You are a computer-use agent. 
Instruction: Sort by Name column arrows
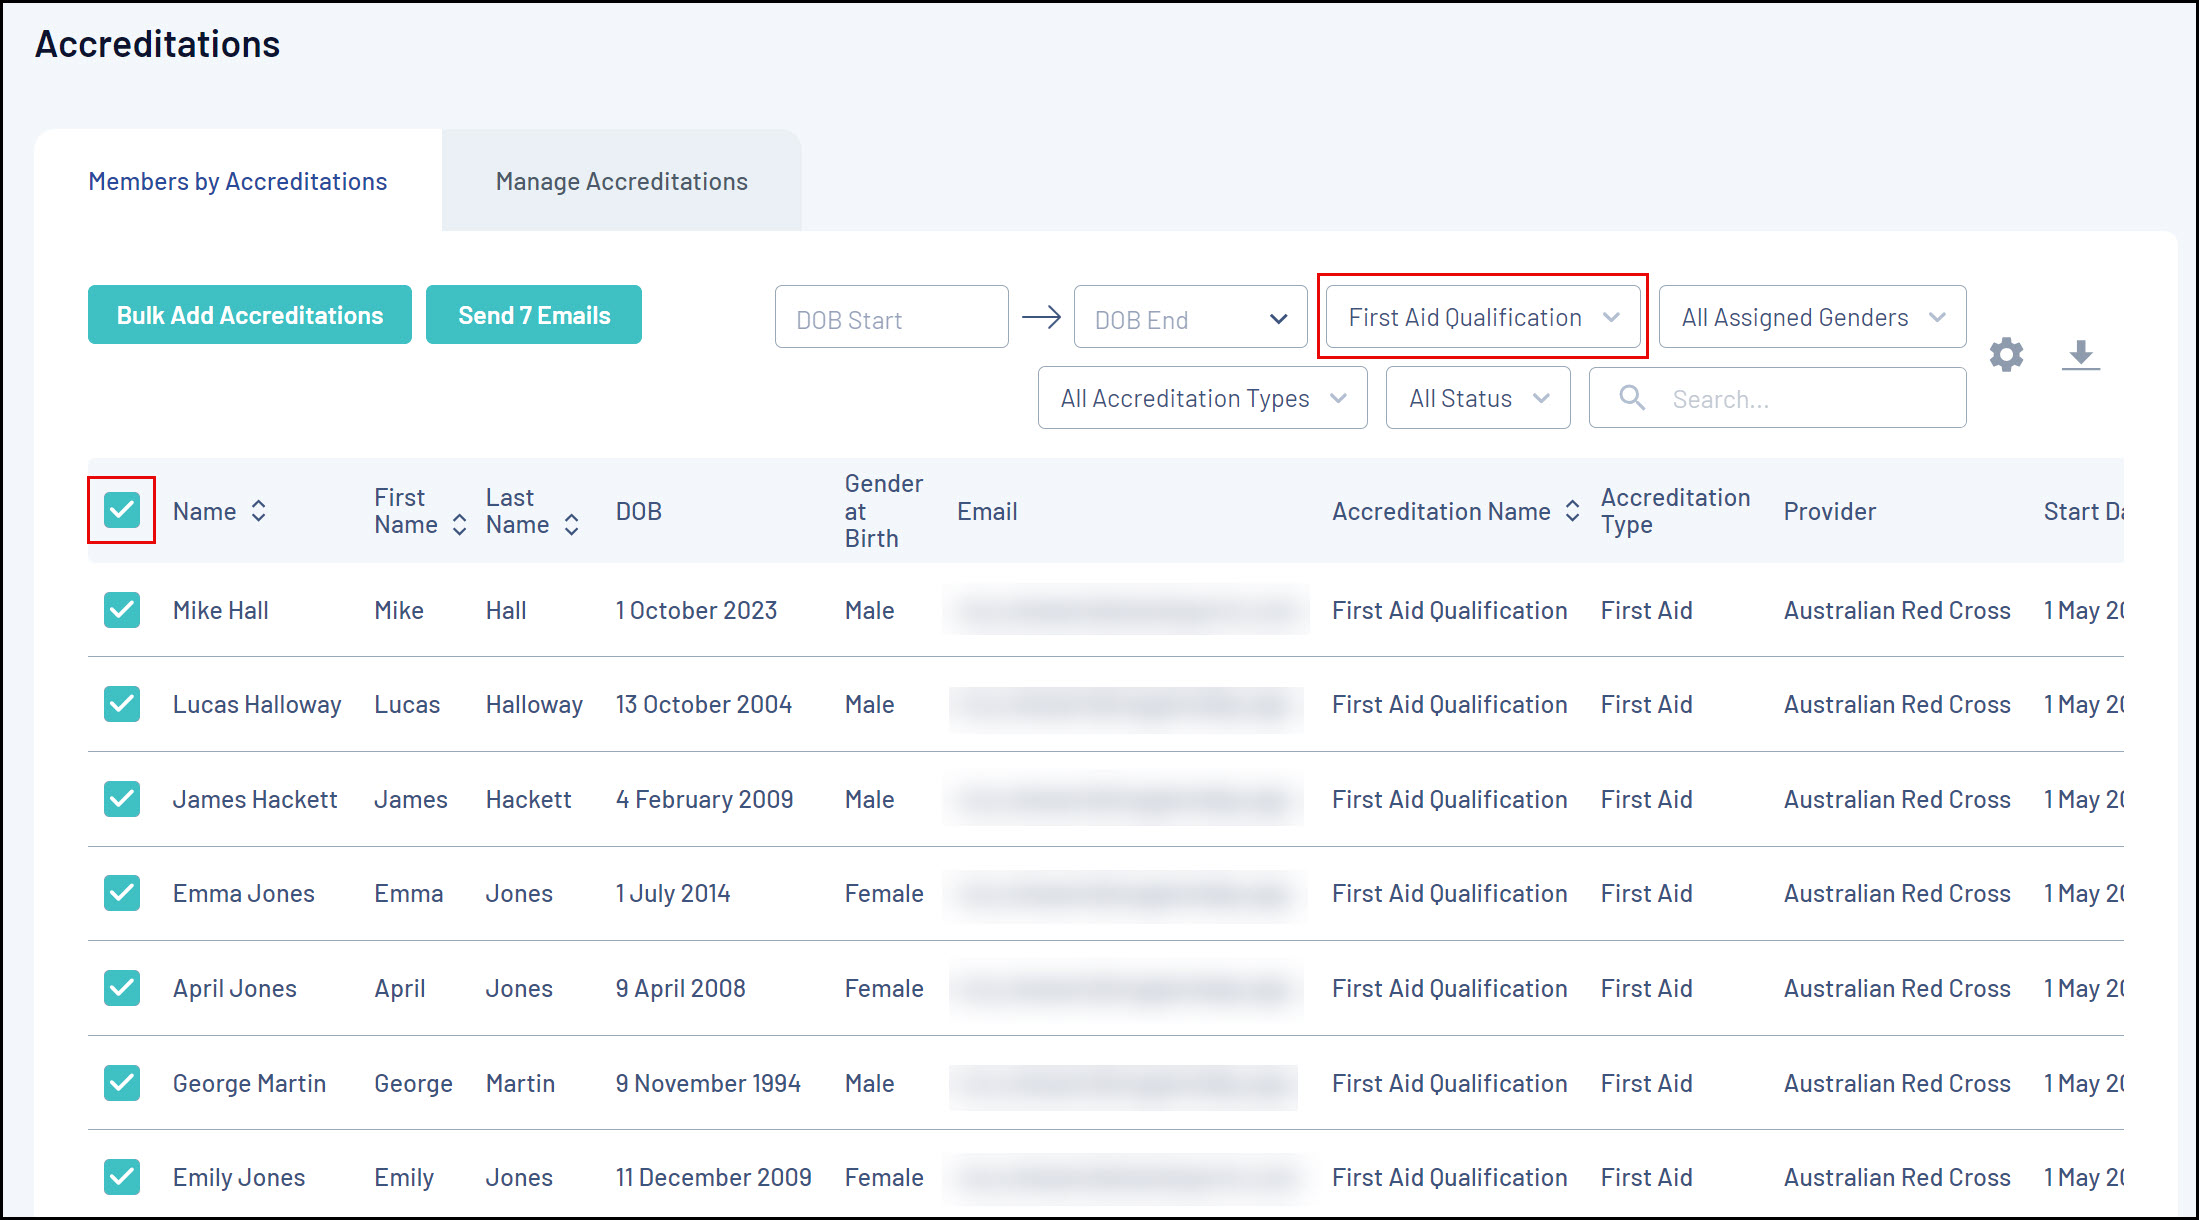[x=259, y=511]
